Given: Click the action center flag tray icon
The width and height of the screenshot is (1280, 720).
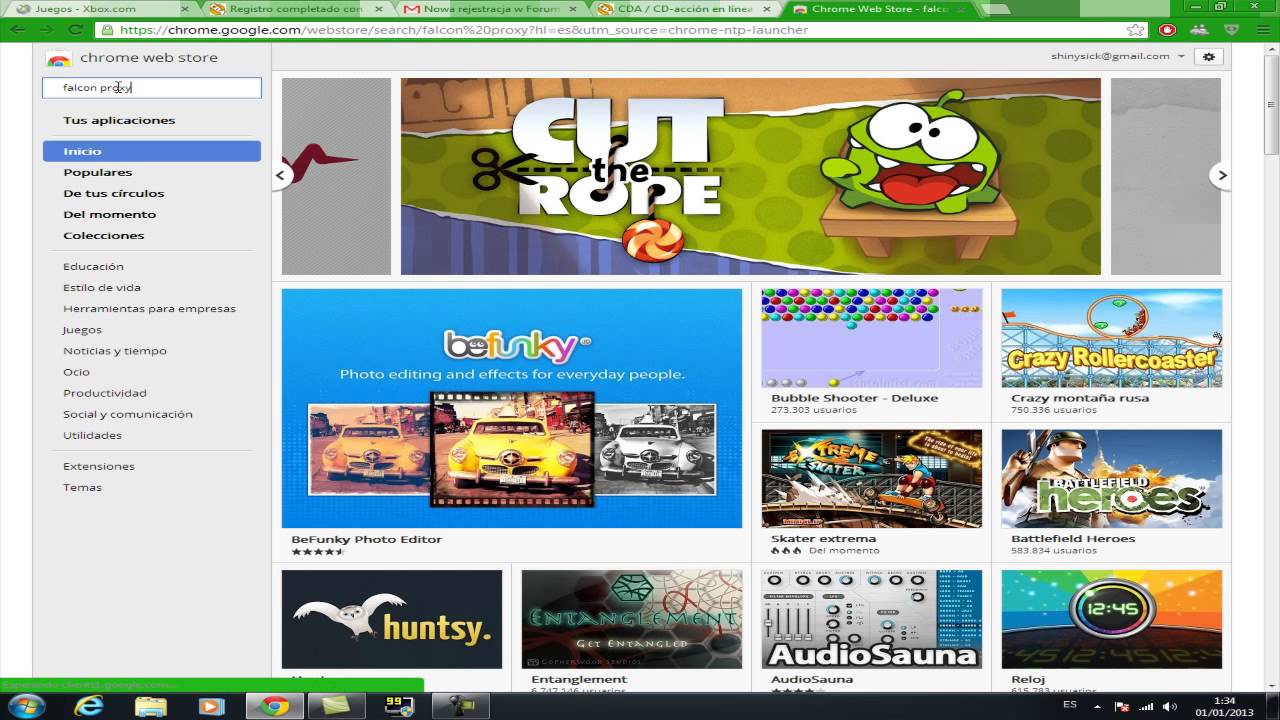Looking at the screenshot, I should click(x=1123, y=706).
